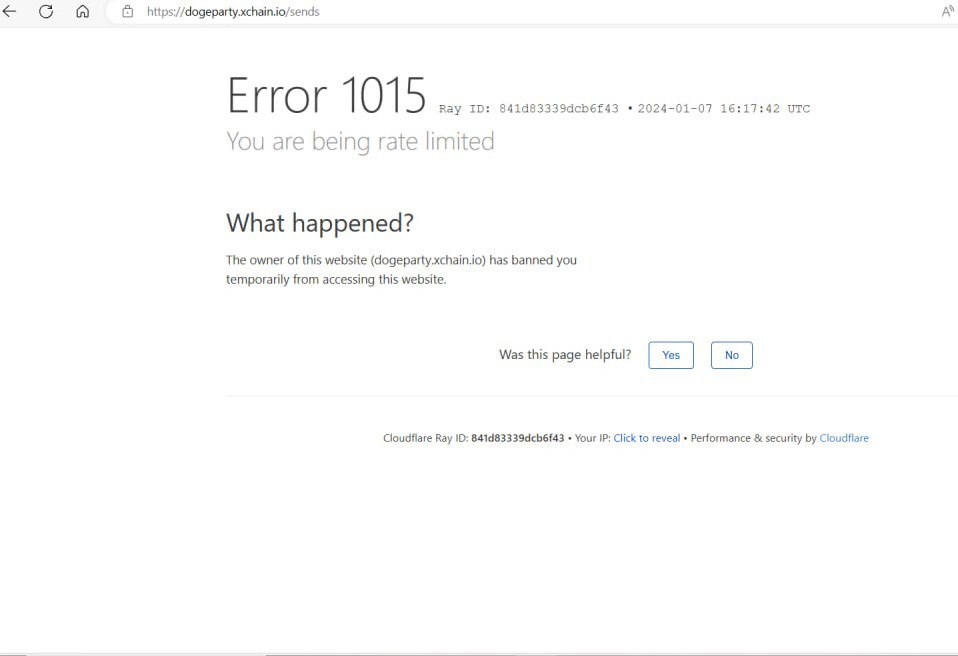Go to the browser home page icon
Screen dimensions: 958x656
click(x=82, y=11)
